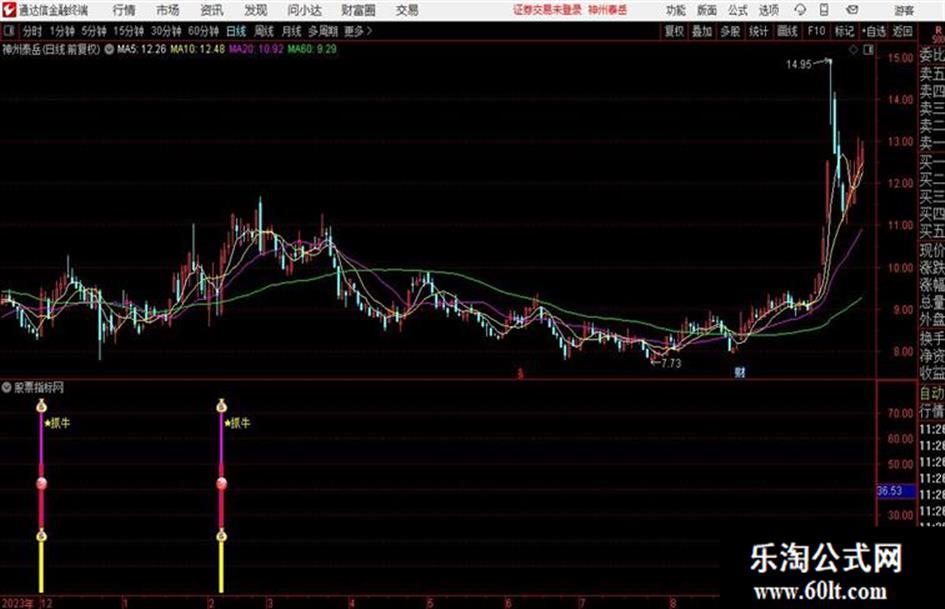
Task: Toggle the left sidebar panel icon
Action: (x=9, y=31)
